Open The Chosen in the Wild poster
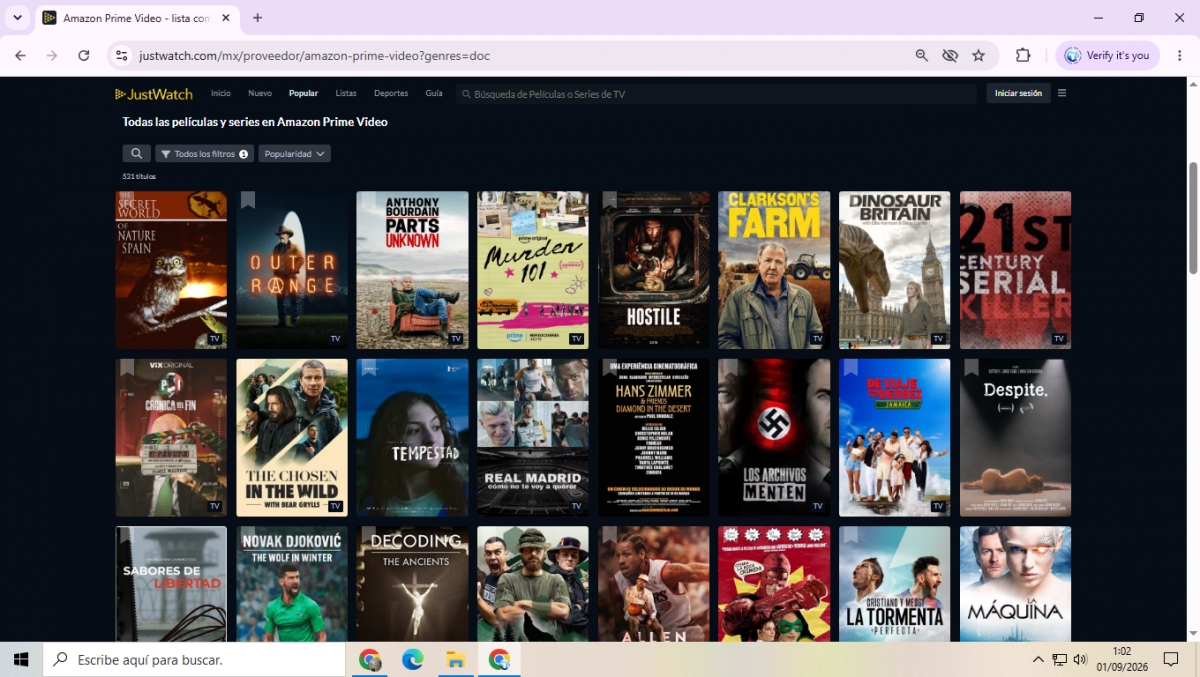 tap(292, 438)
